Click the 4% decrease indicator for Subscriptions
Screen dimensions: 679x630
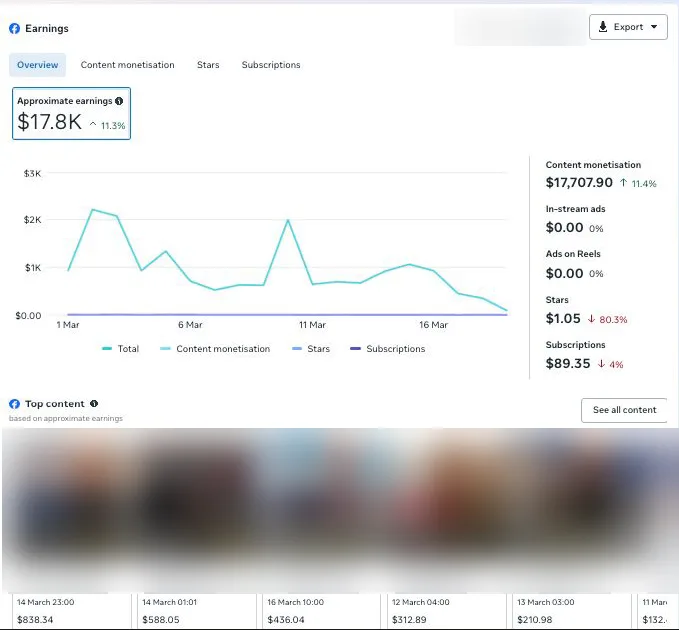point(610,365)
